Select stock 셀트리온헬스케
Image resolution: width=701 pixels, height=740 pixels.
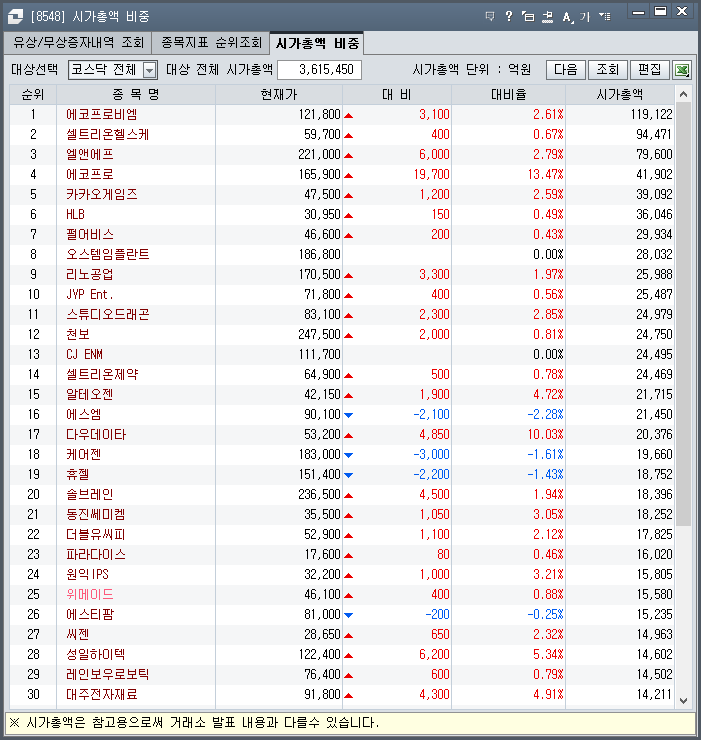pyautogui.click(x=108, y=135)
